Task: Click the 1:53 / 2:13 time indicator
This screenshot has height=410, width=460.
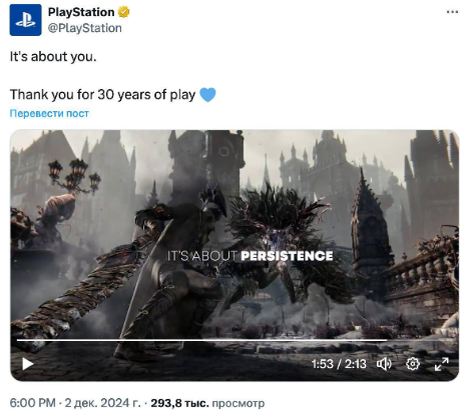Action: pos(339,364)
